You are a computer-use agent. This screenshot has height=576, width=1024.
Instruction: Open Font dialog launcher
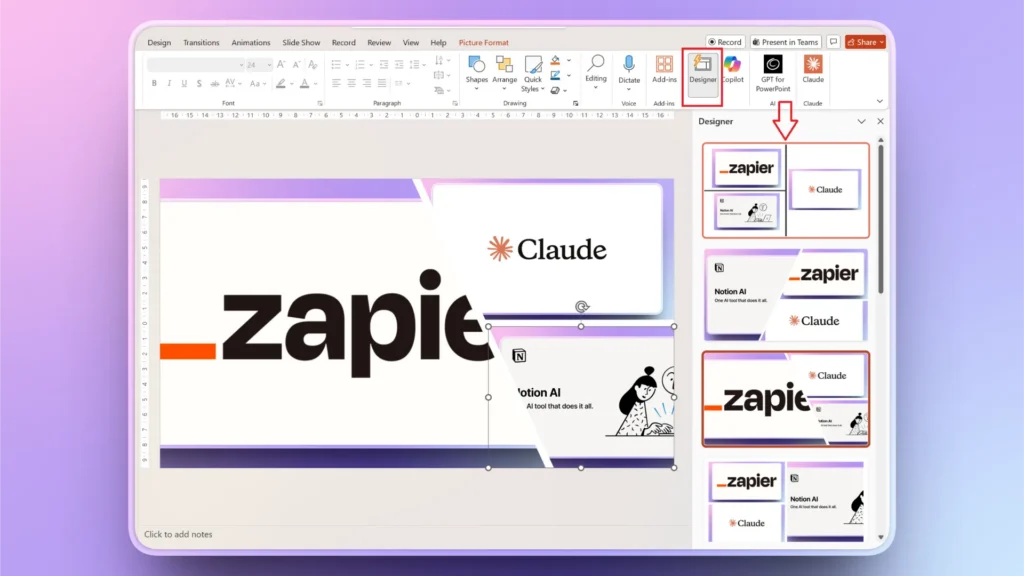(320, 103)
